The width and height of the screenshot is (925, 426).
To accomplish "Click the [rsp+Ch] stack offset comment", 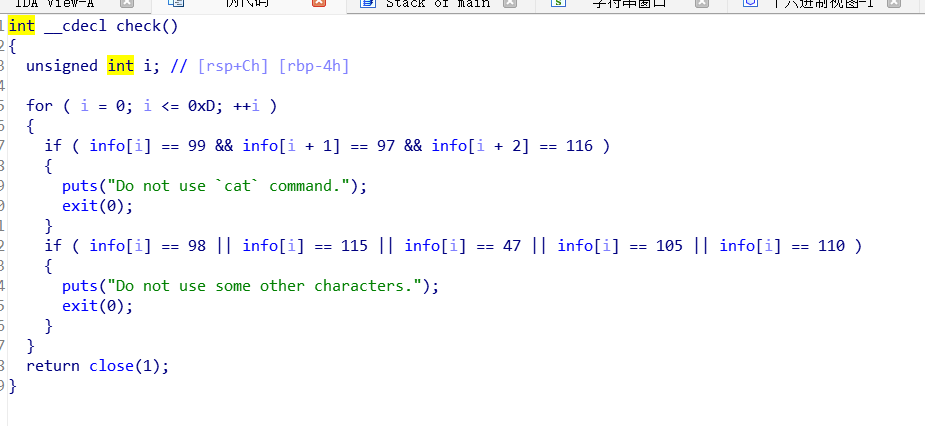I will 233,66.
